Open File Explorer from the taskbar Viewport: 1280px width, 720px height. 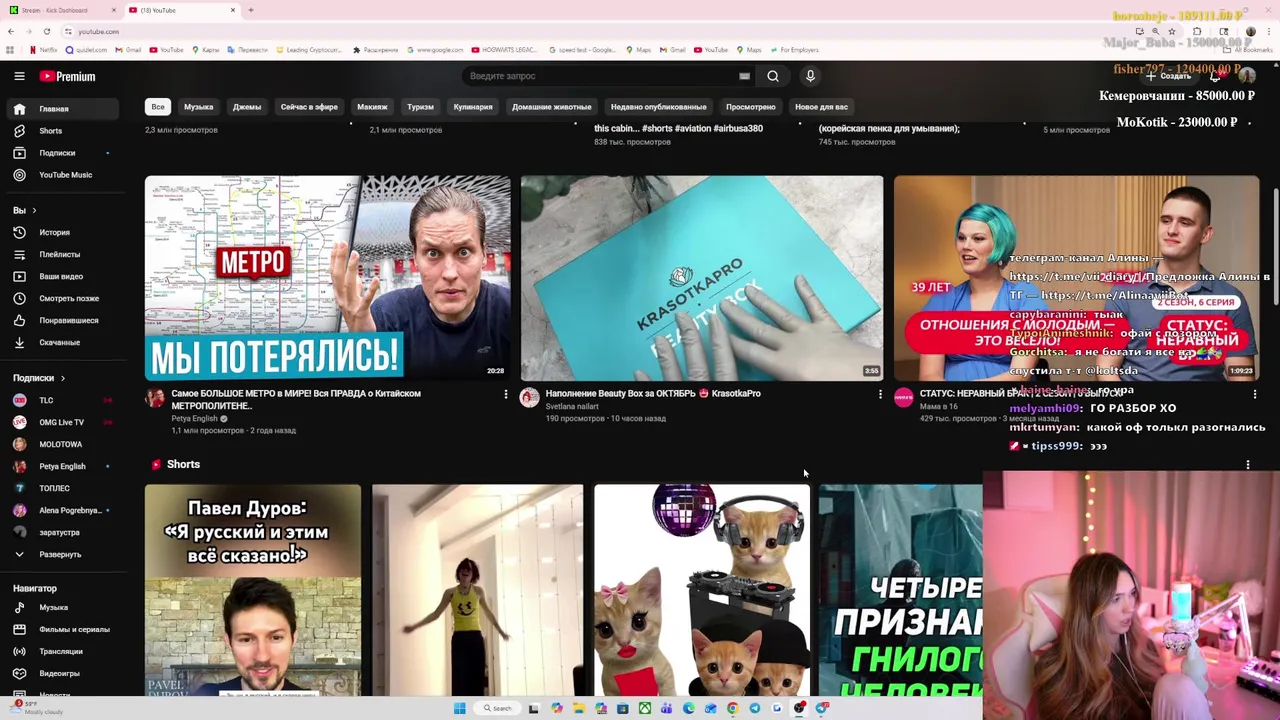click(x=578, y=708)
